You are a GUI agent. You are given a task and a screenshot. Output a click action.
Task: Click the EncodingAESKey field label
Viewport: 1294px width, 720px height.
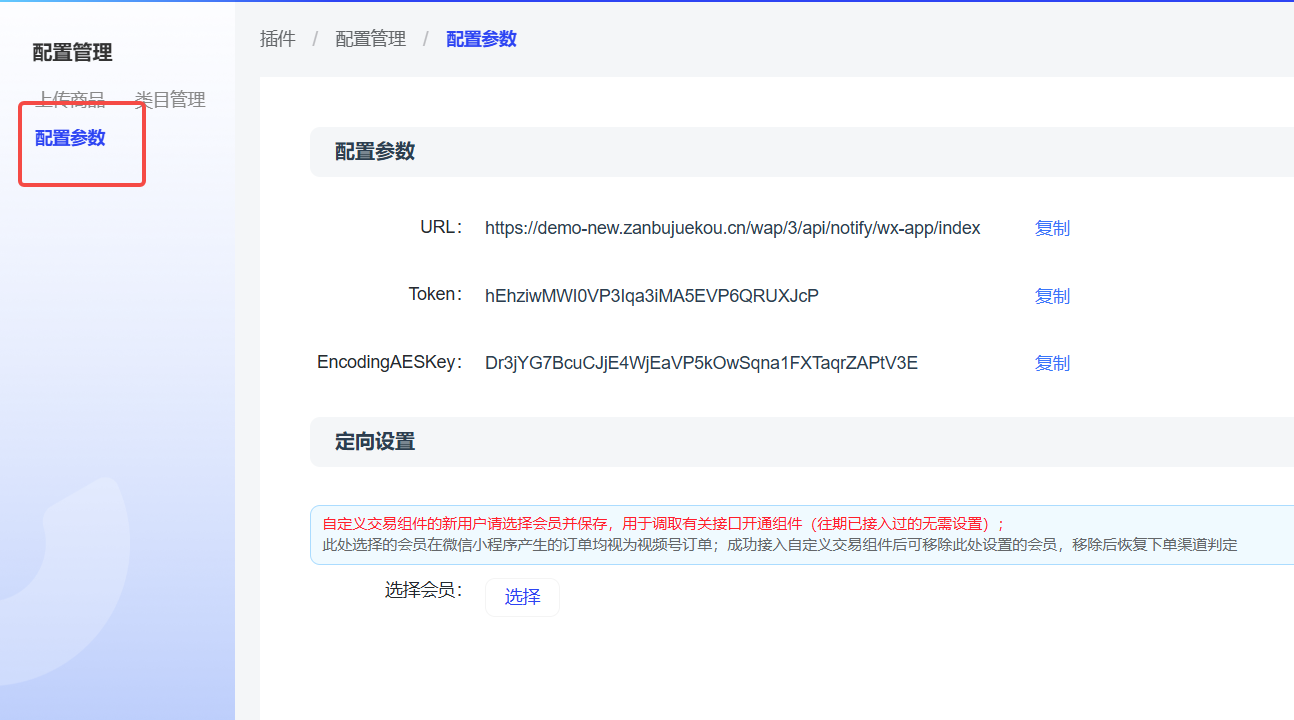(389, 362)
